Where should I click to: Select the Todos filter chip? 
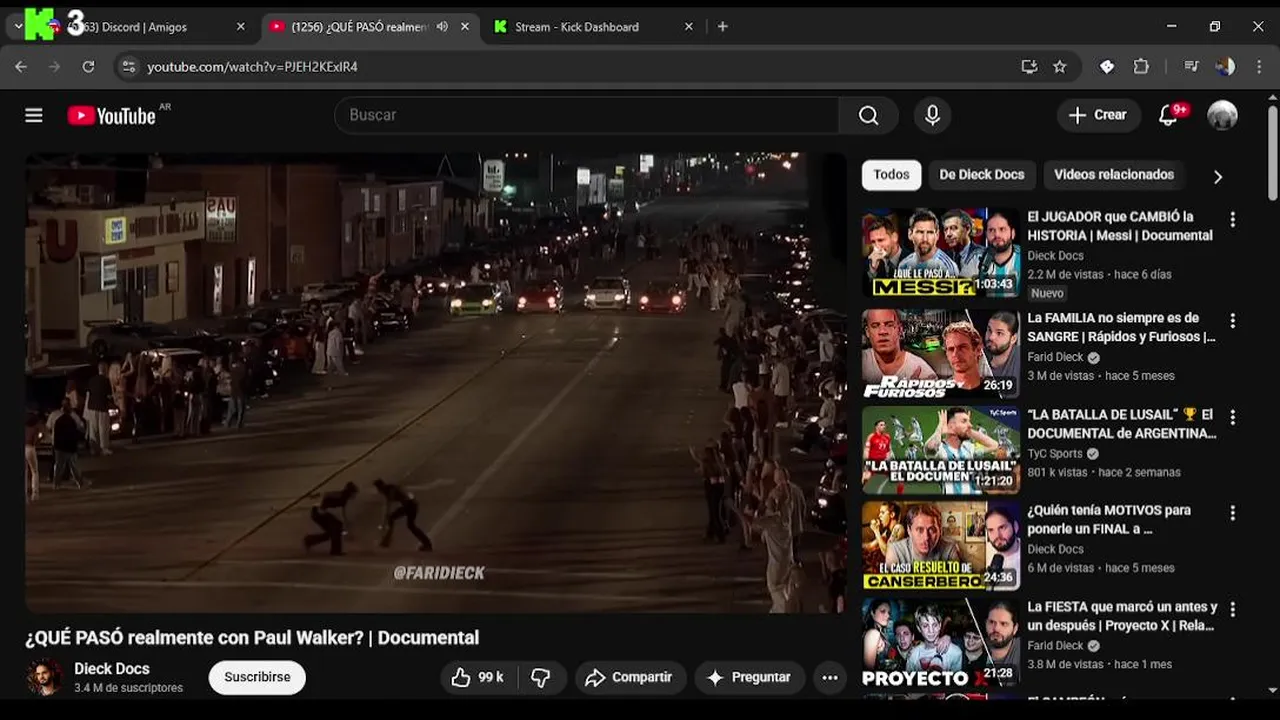[891, 174]
